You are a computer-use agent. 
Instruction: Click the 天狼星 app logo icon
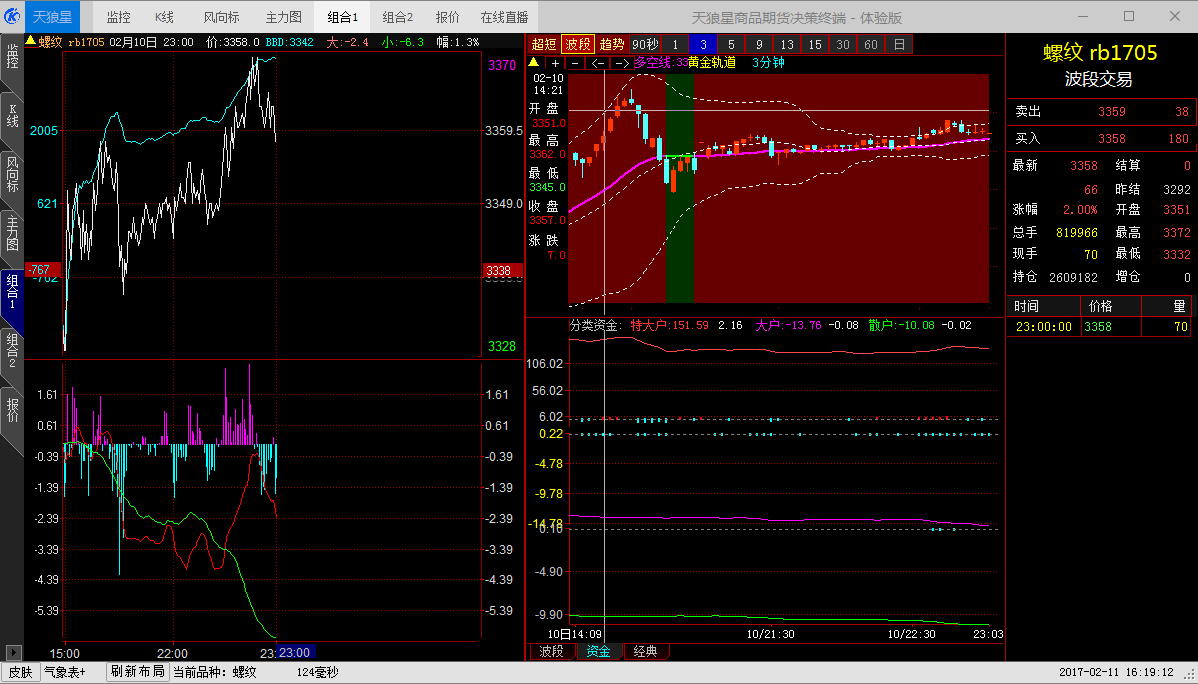(x=13, y=16)
